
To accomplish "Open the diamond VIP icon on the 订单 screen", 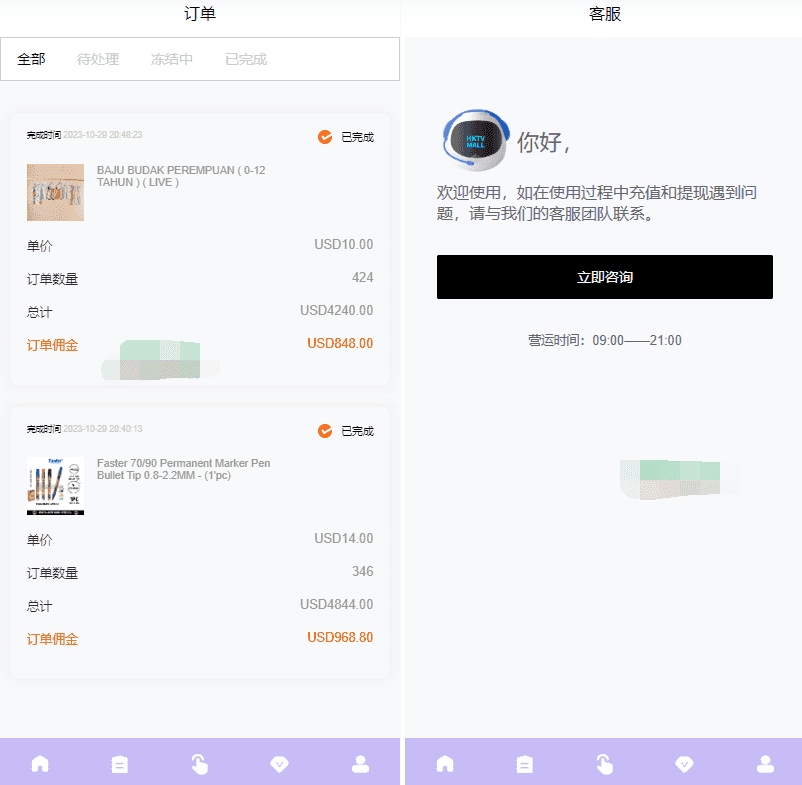I will click(280, 764).
